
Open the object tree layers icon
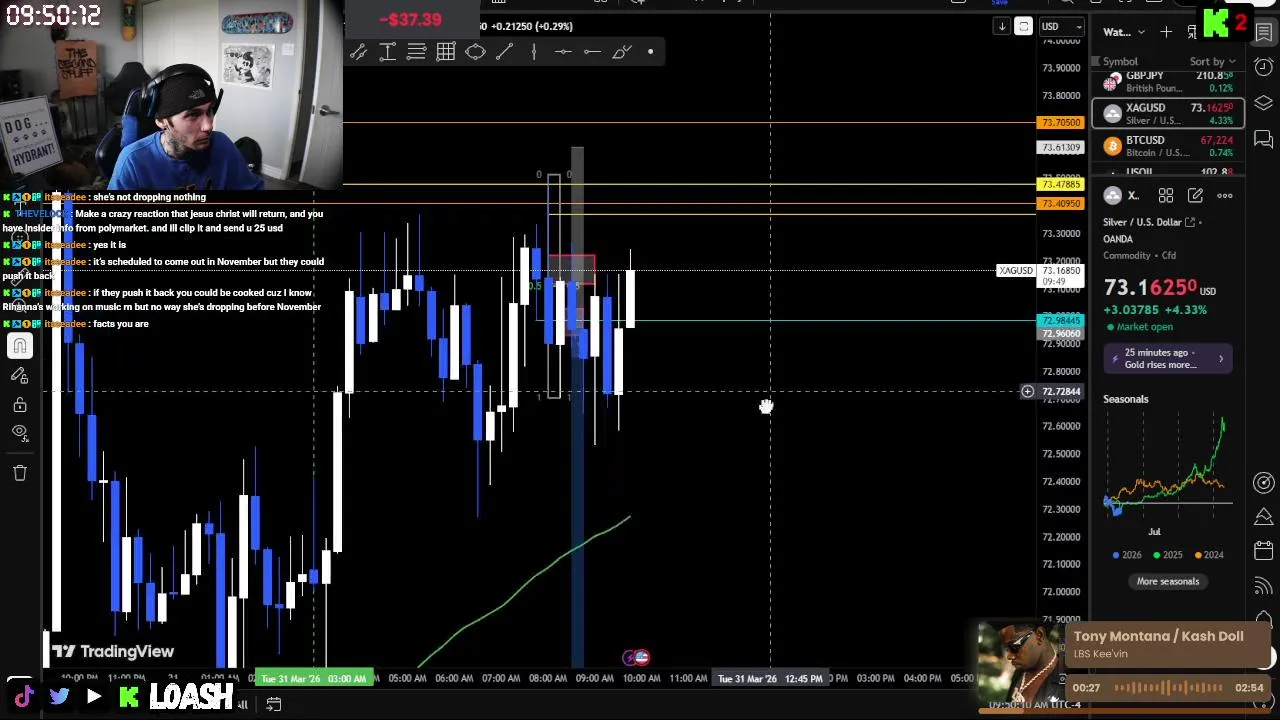point(1264,103)
